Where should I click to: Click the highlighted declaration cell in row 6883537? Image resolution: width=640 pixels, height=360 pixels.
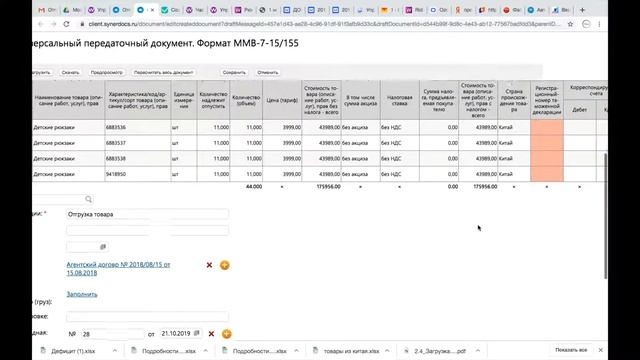pos(547,143)
